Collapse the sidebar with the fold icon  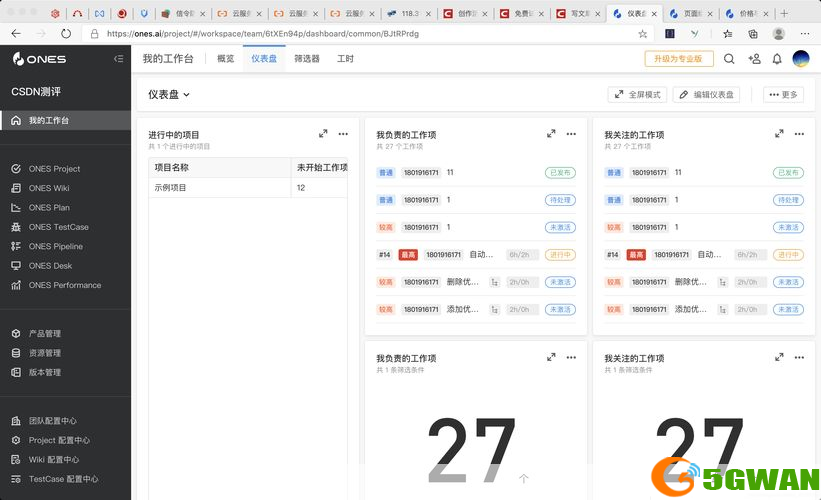[119, 59]
